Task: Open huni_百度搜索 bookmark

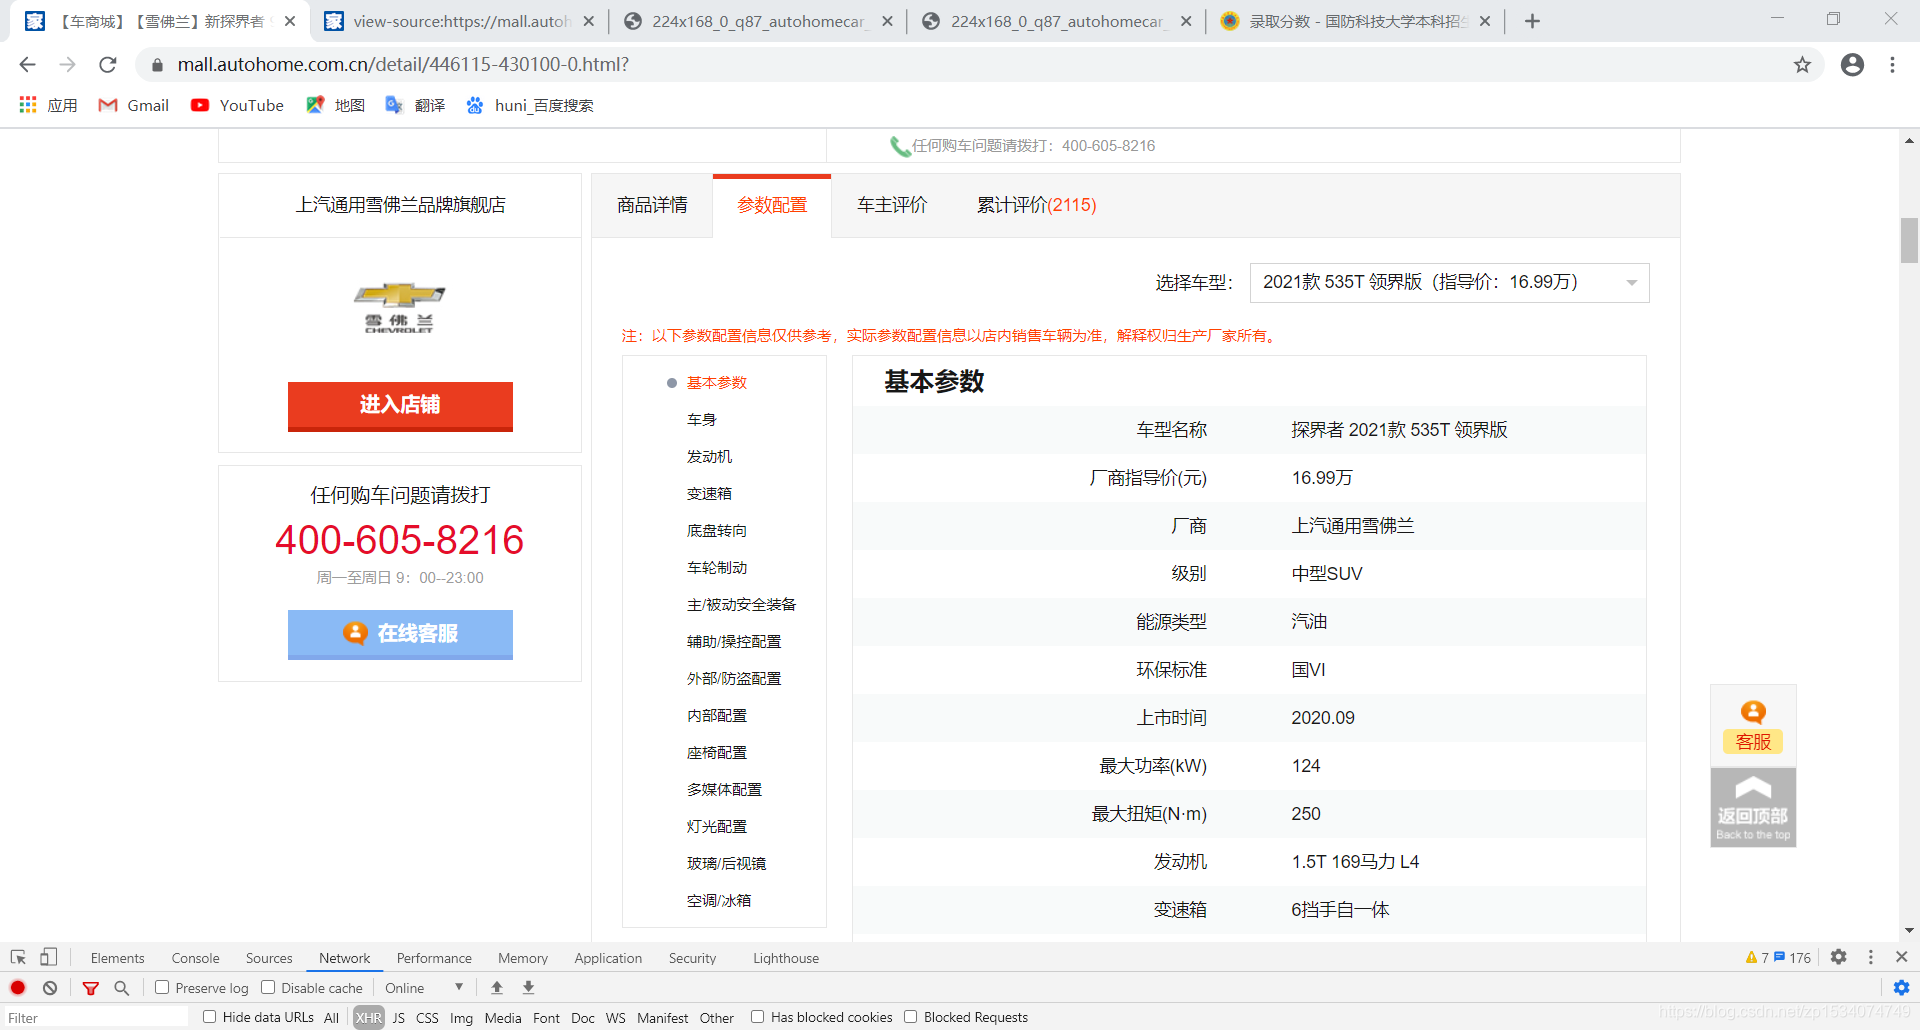Action: click(530, 105)
